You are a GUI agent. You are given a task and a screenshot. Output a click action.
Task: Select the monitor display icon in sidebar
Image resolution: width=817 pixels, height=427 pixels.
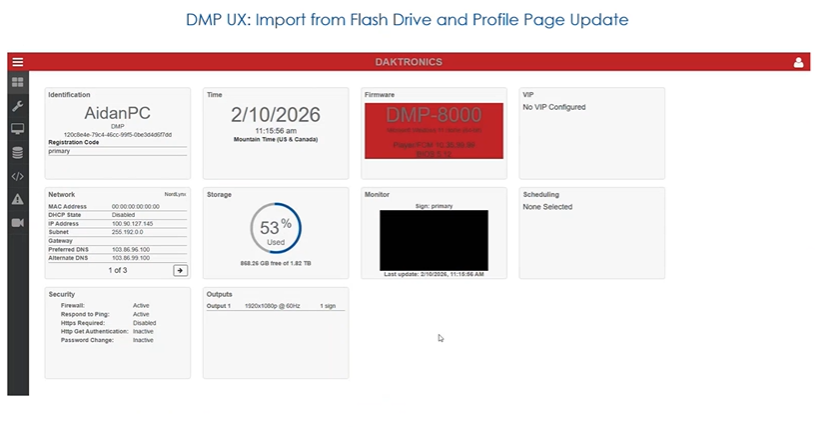pyautogui.click(x=18, y=129)
